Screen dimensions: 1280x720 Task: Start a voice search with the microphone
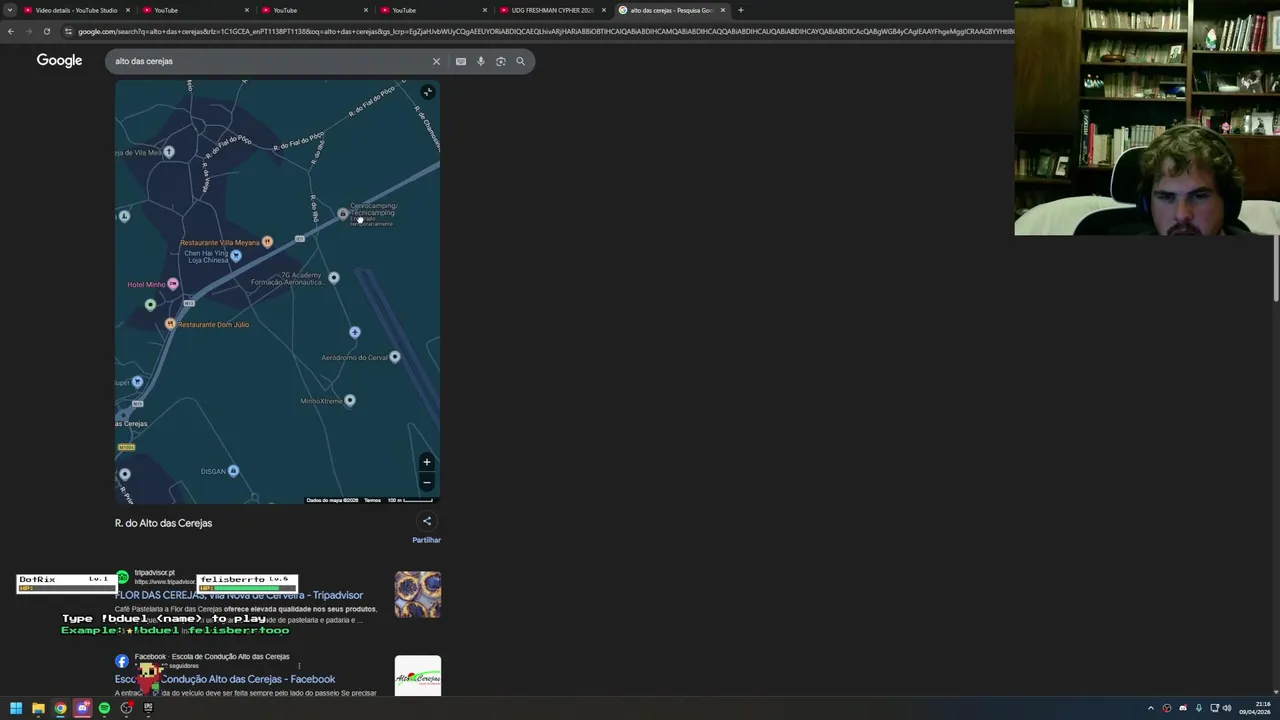(x=481, y=61)
